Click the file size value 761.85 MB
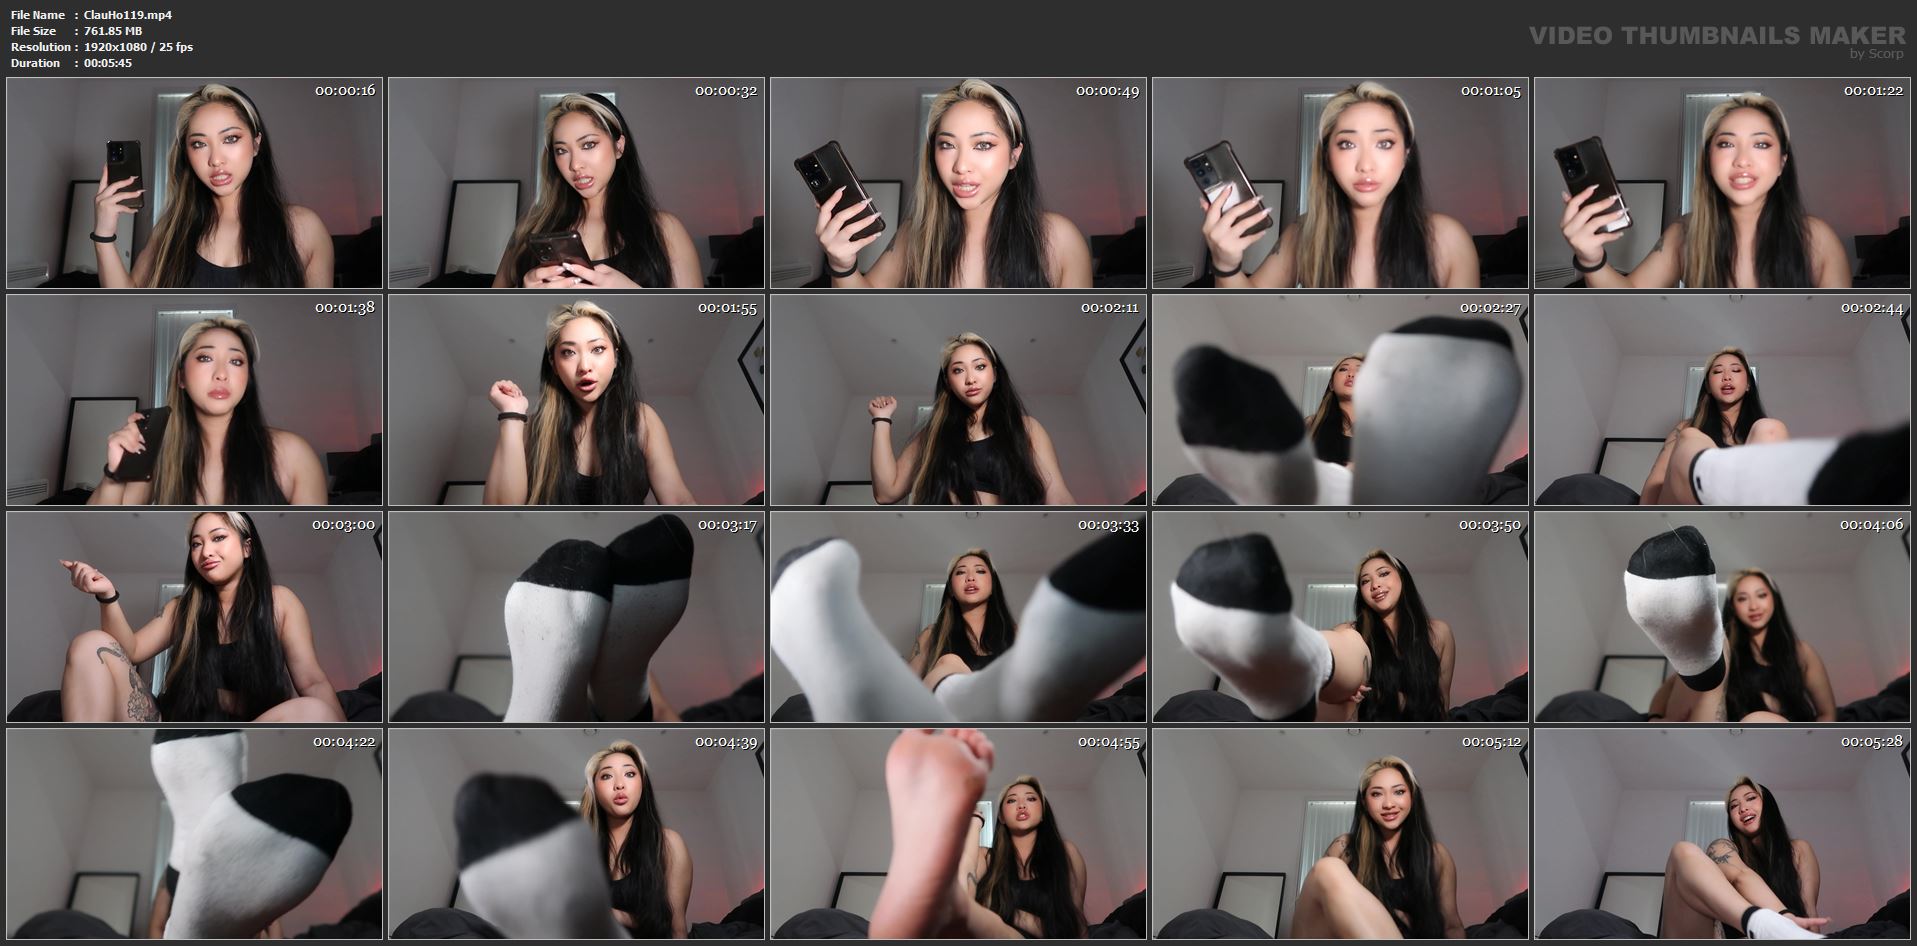This screenshot has height=946, width=1917. pos(113,31)
